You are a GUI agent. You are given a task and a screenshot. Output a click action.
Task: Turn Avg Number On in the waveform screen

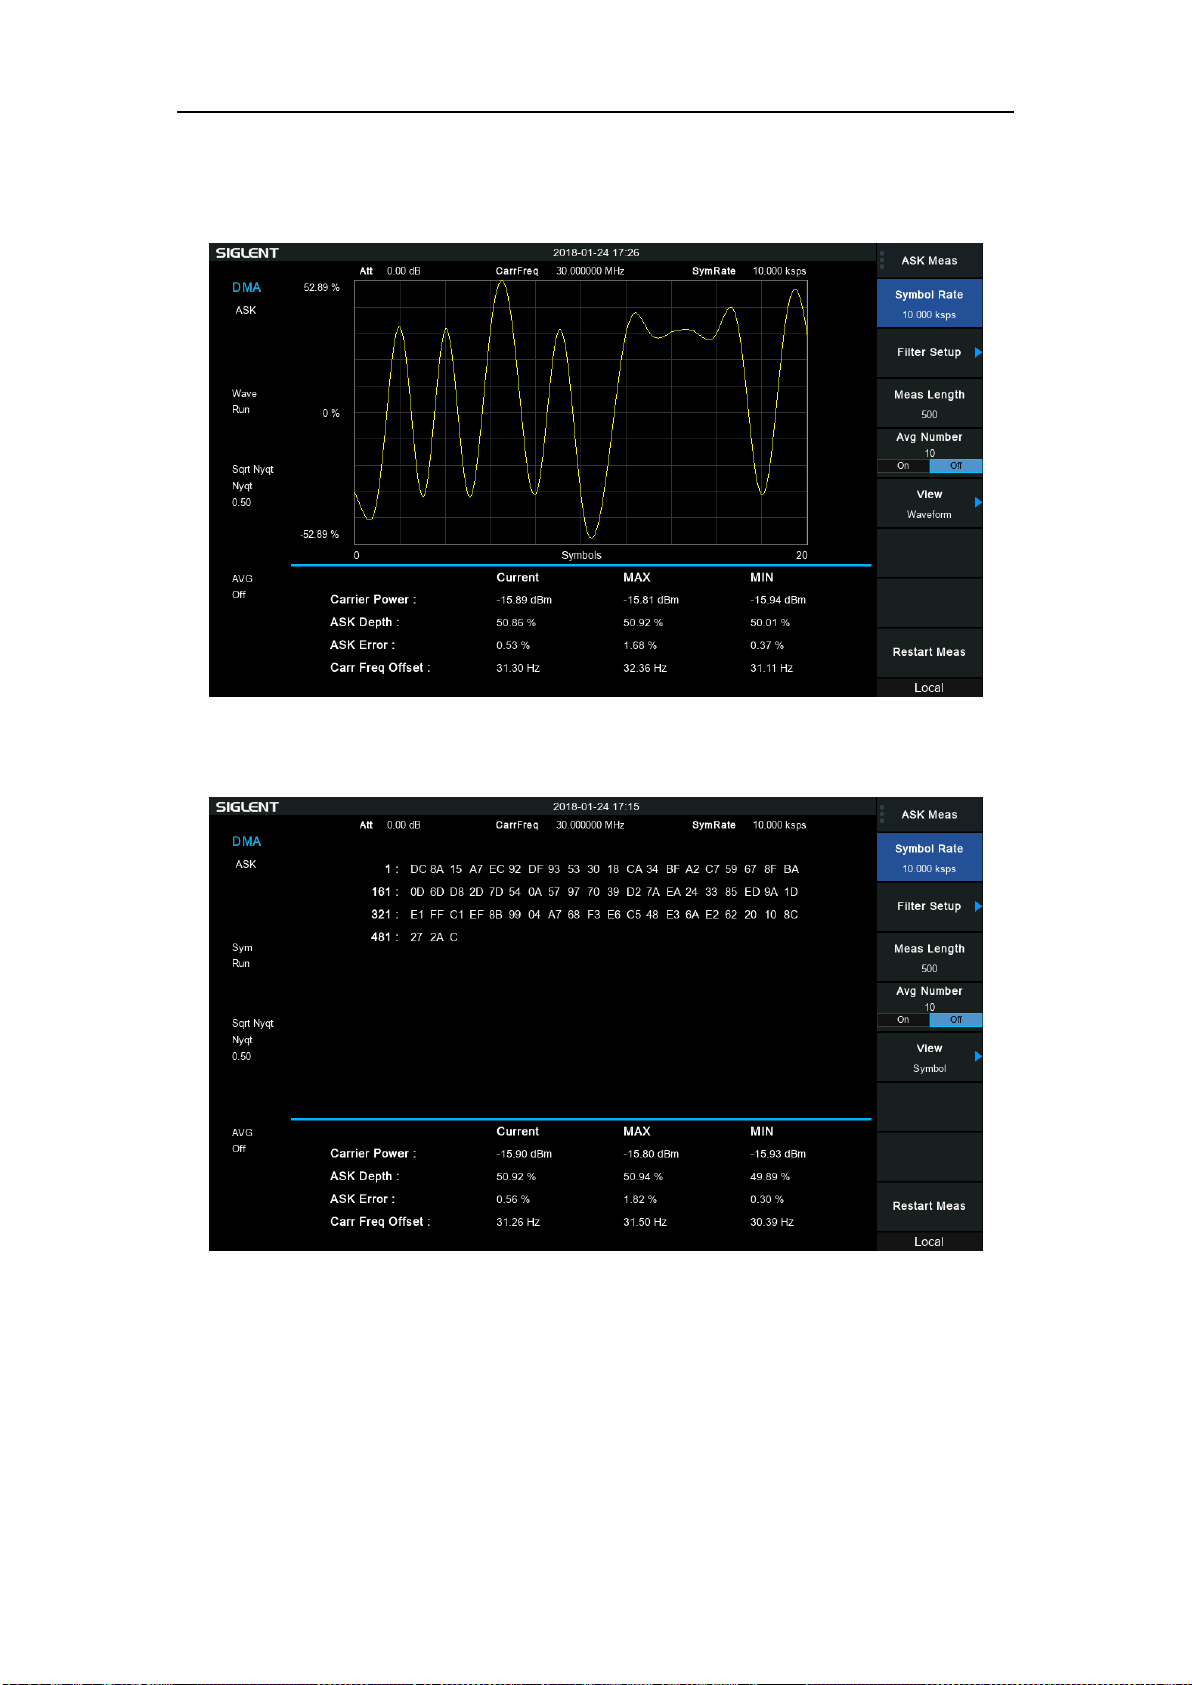903,466
